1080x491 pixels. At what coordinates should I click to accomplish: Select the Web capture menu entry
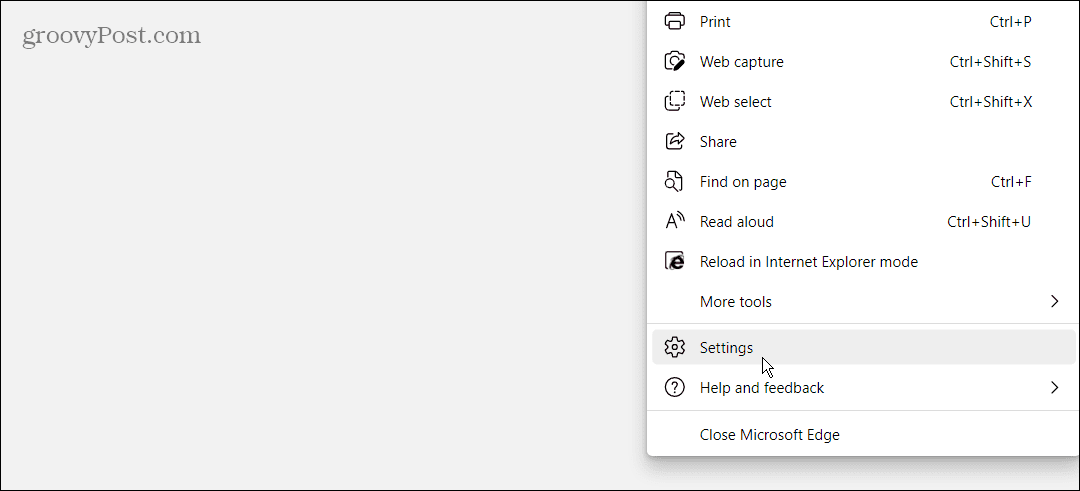coord(863,61)
